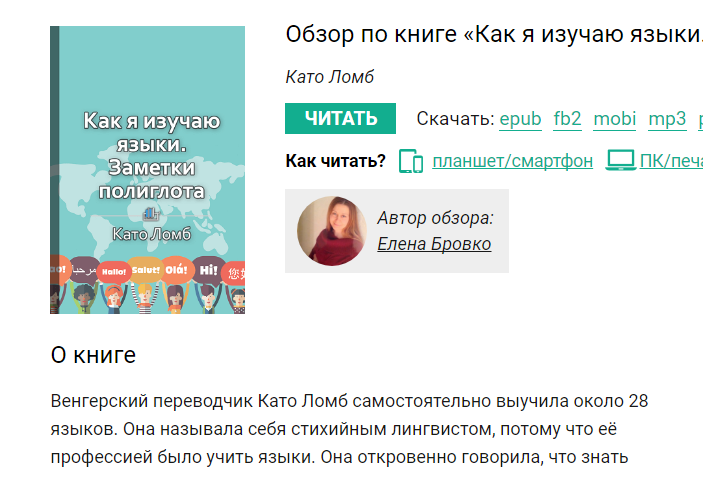Screen dimensions: 703x481
Task: Click the reviewer's round avatar photo
Action: coord(332,231)
